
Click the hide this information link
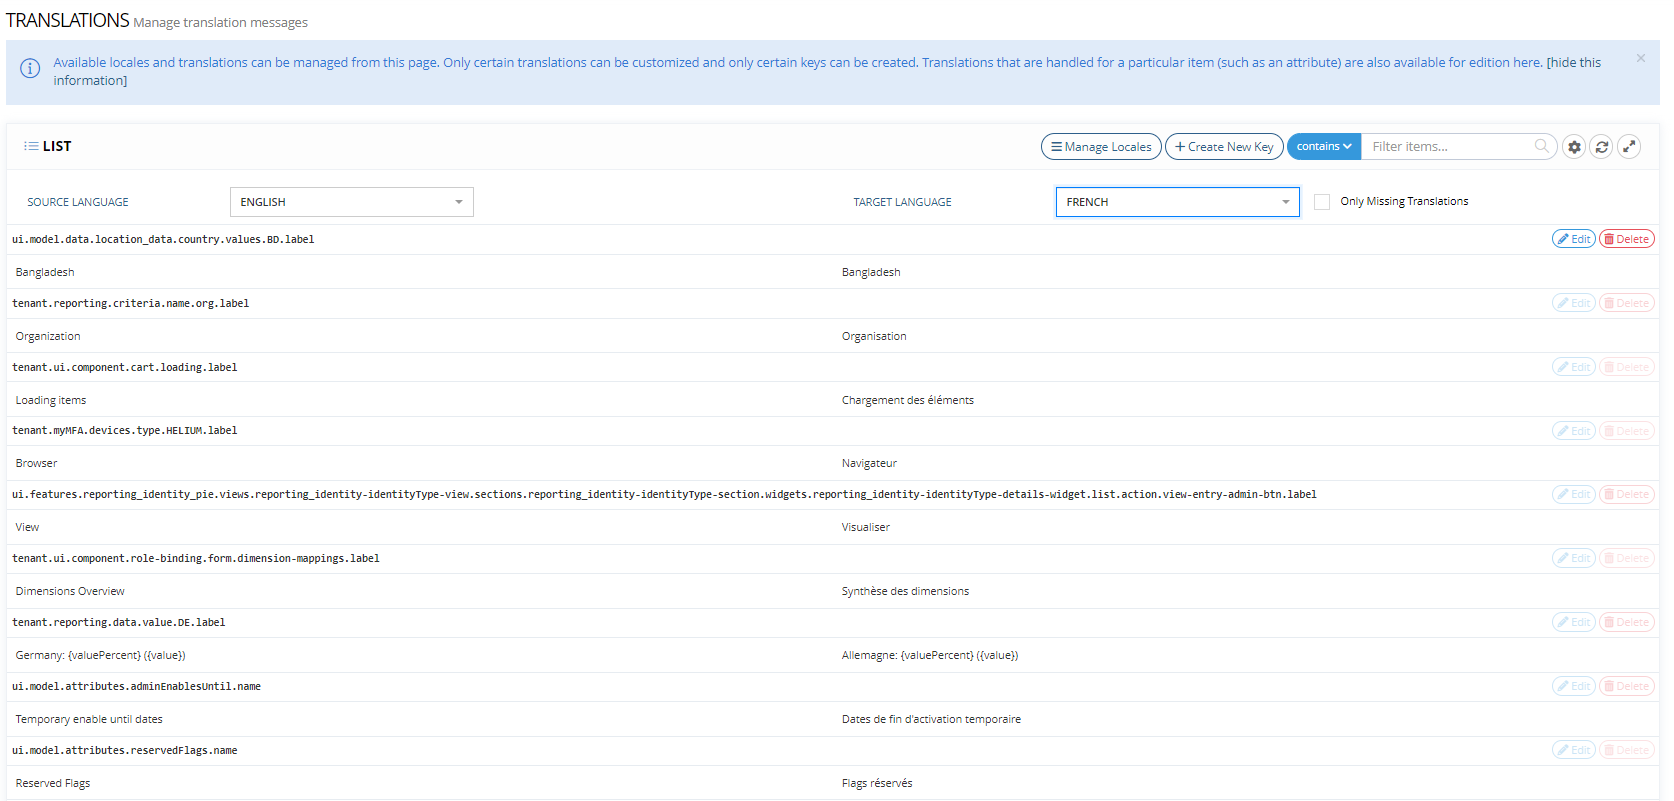click(x=1573, y=63)
